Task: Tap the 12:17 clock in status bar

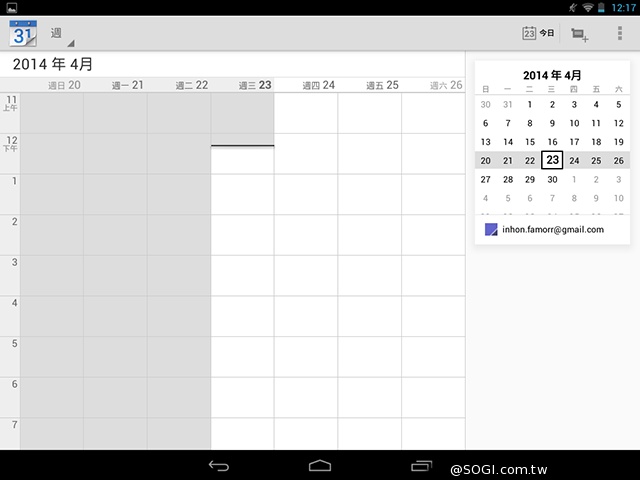Action: (623, 8)
